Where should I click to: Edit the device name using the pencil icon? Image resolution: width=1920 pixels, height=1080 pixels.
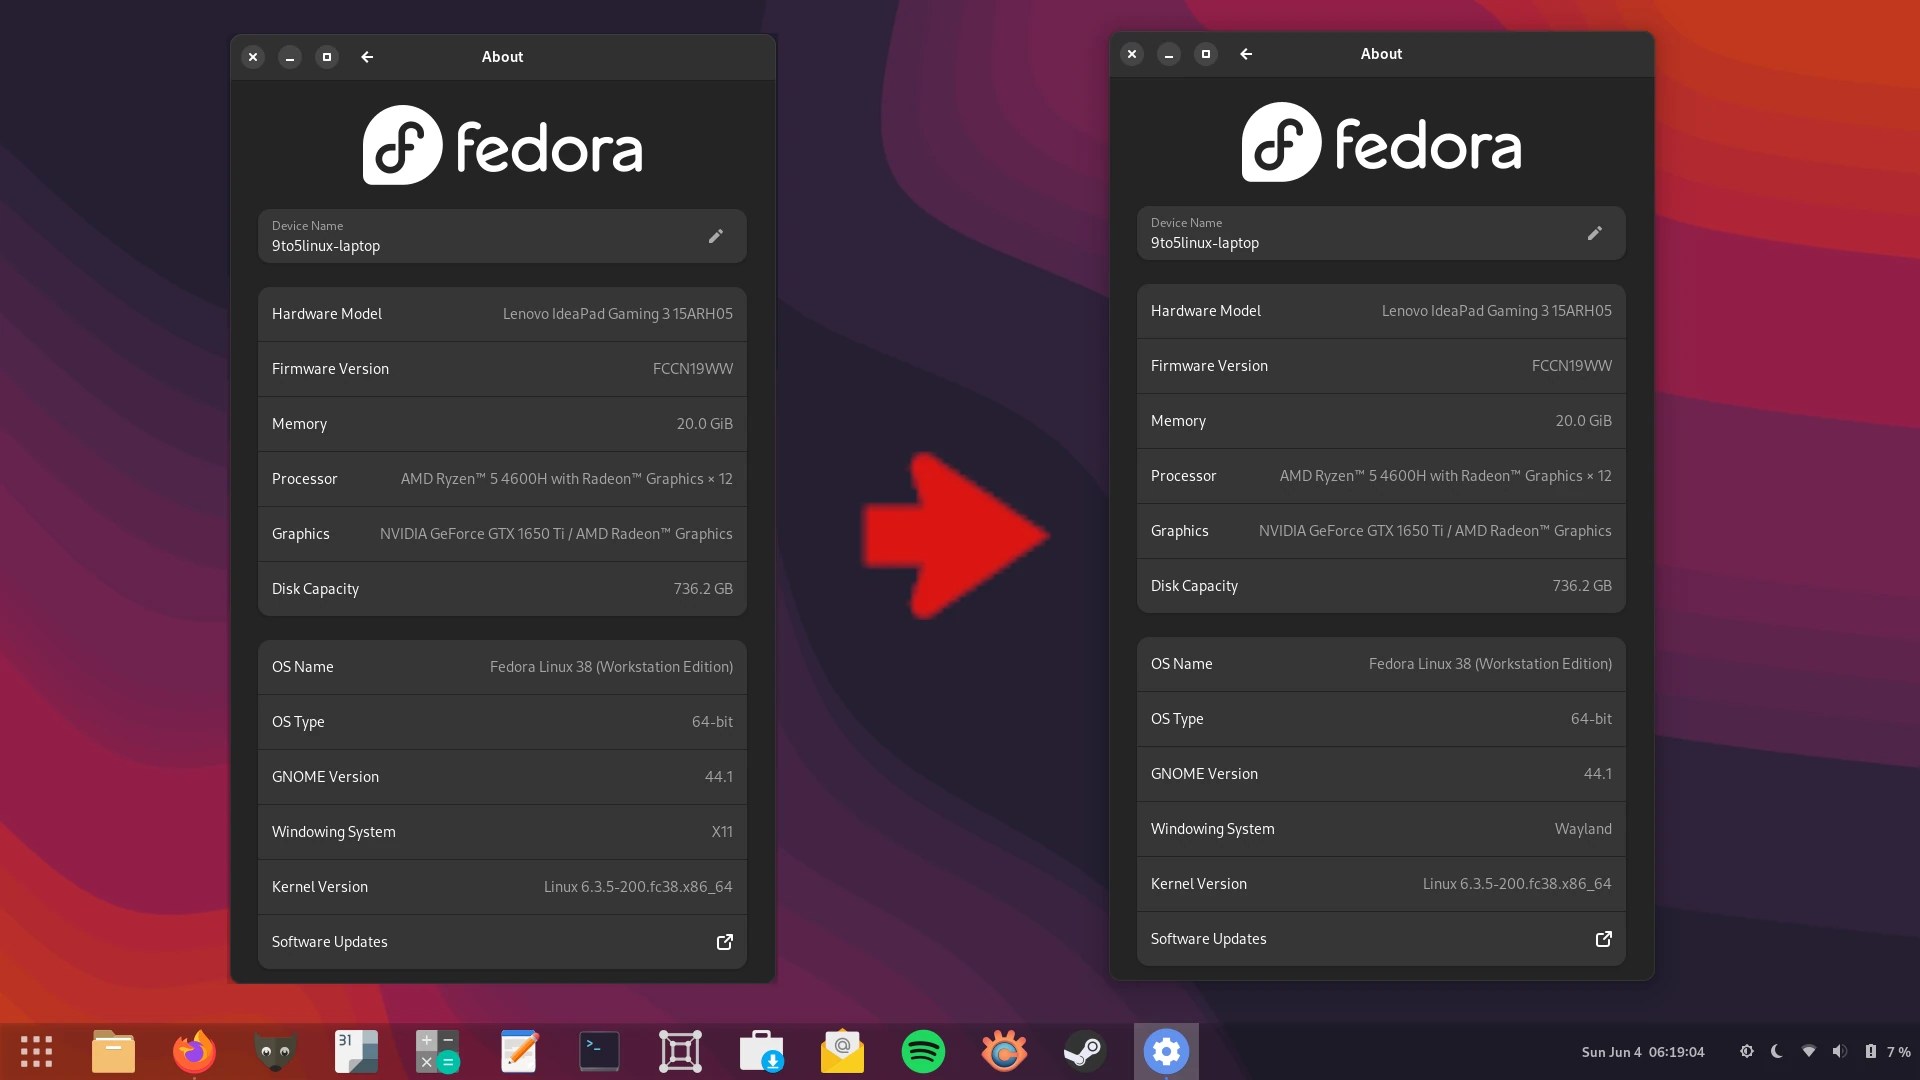[715, 236]
